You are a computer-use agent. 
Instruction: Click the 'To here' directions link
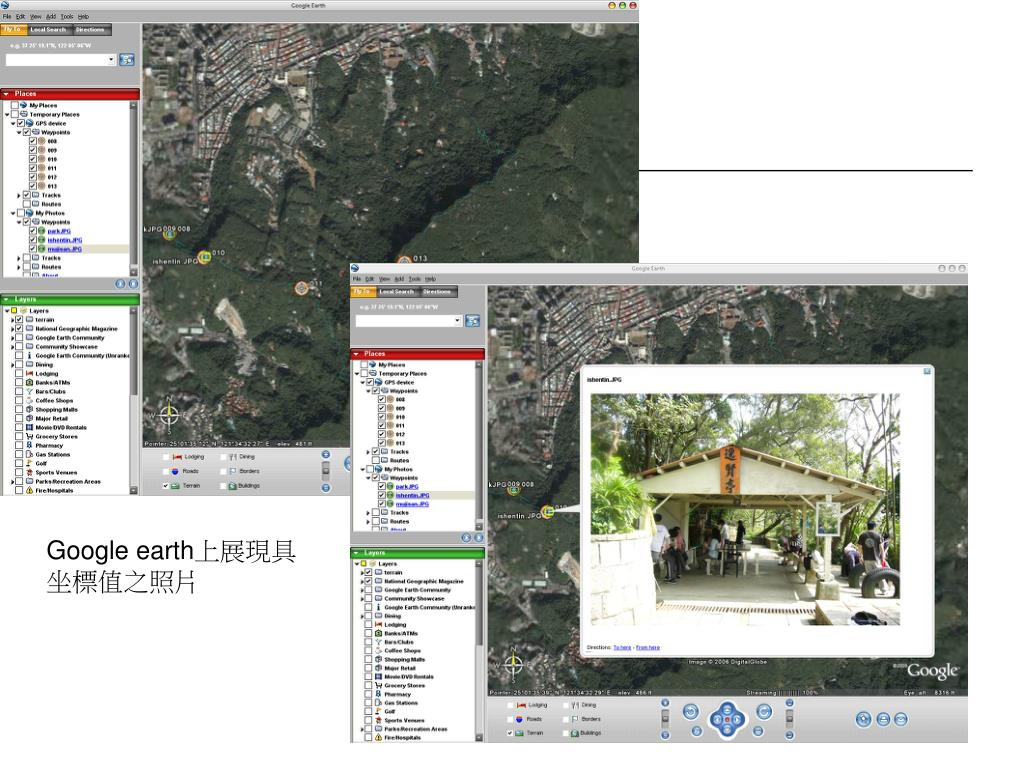click(x=622, y=648)
